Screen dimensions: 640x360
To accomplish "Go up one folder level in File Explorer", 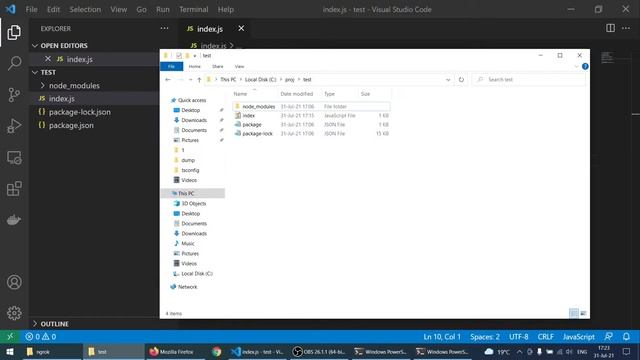I will [x=199, y=80].
